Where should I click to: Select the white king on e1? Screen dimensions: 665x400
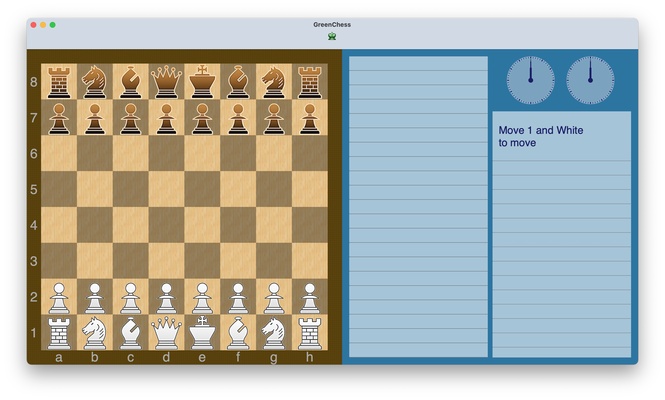(202, 333)
